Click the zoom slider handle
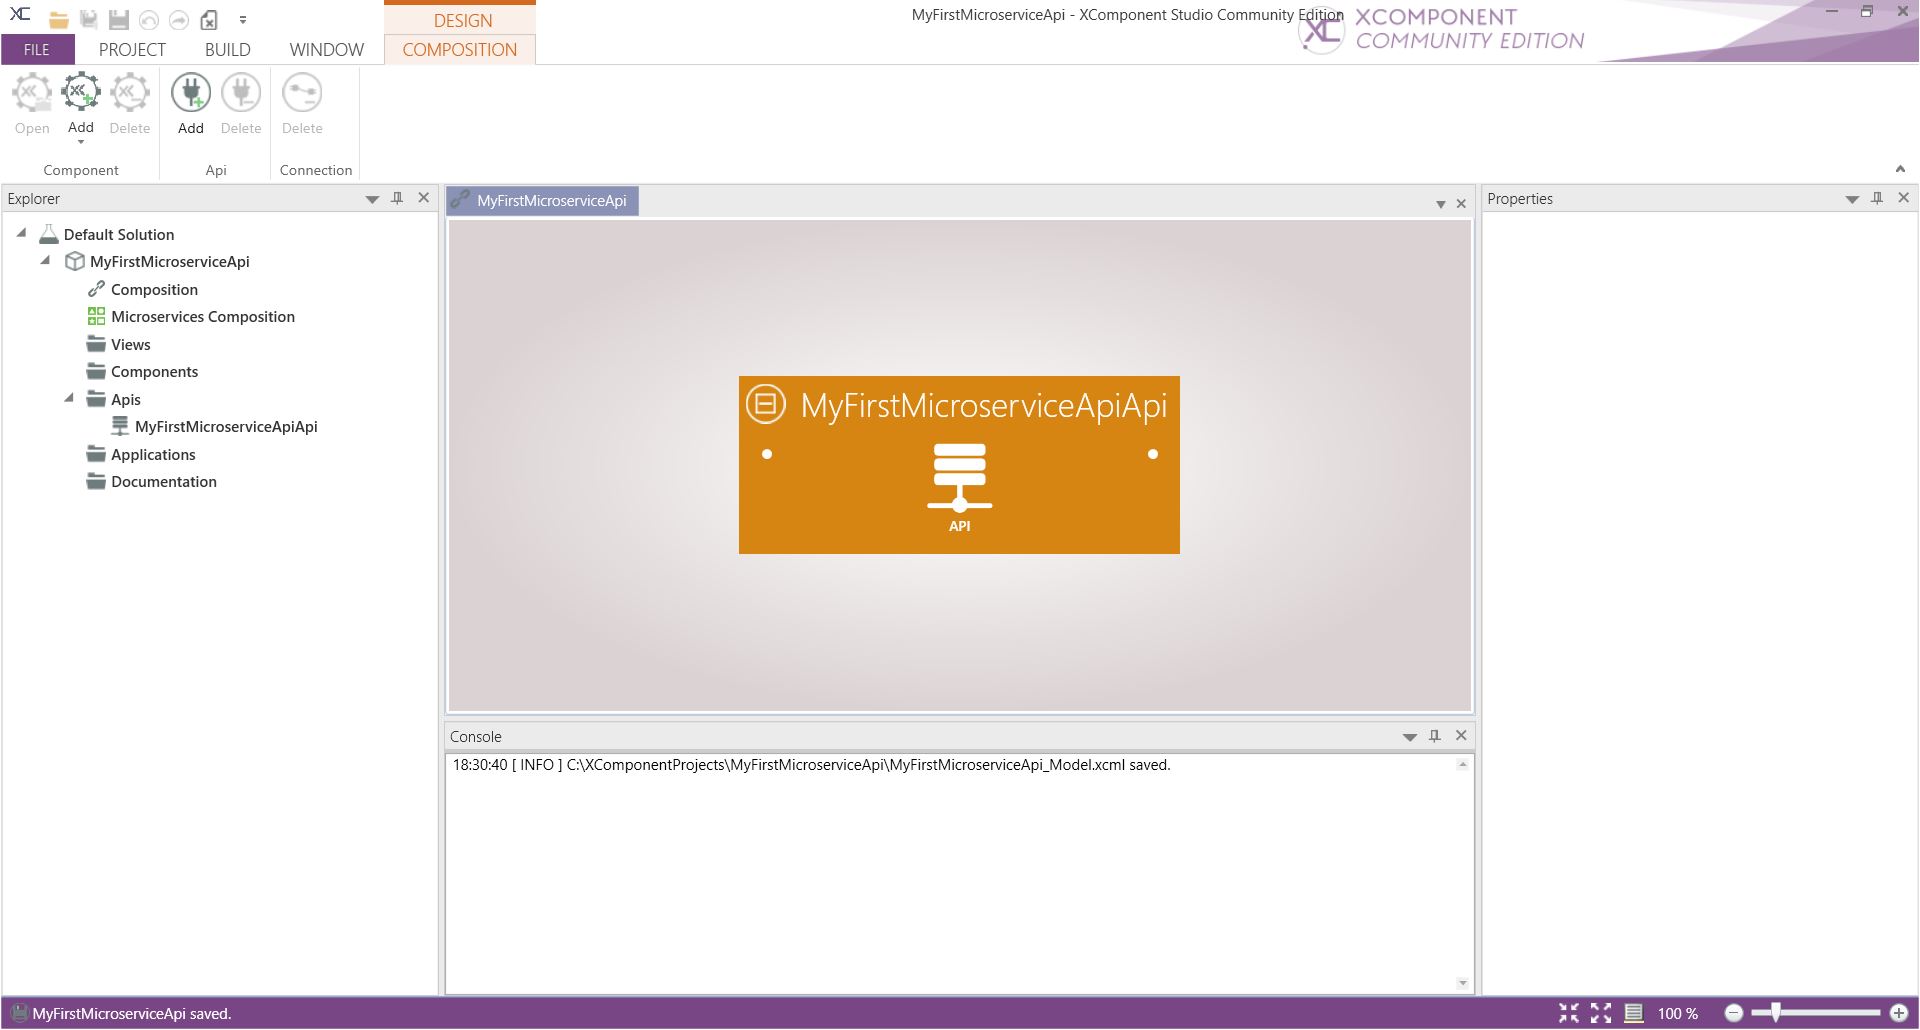The image size is (1920, 1030). click(1776, 1013)
